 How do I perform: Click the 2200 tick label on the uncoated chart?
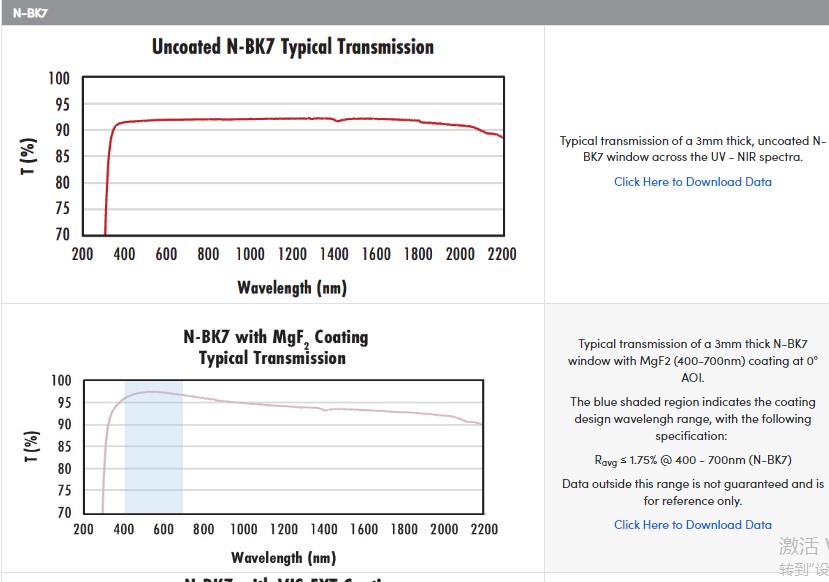501,254
